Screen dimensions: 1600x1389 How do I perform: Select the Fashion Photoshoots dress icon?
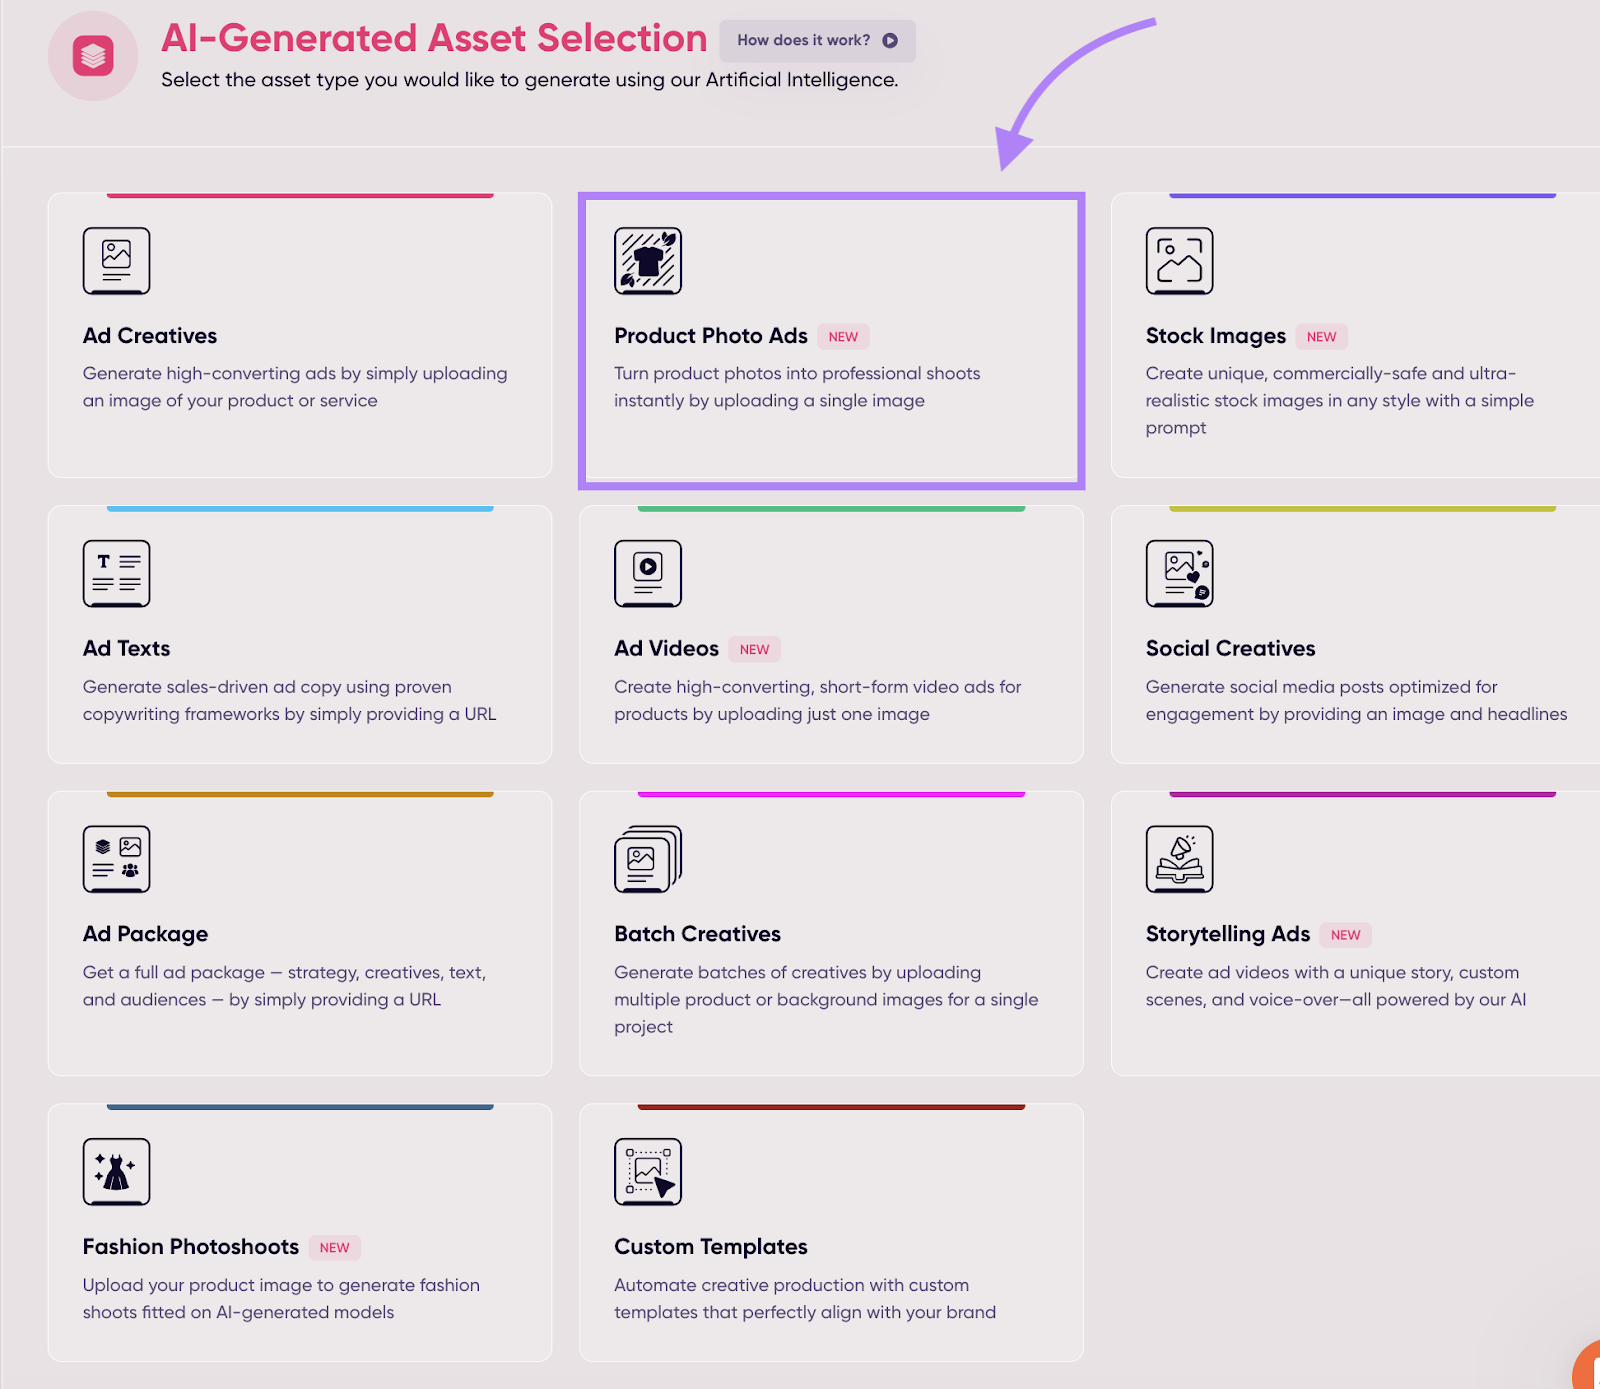tap(116, 1171)
